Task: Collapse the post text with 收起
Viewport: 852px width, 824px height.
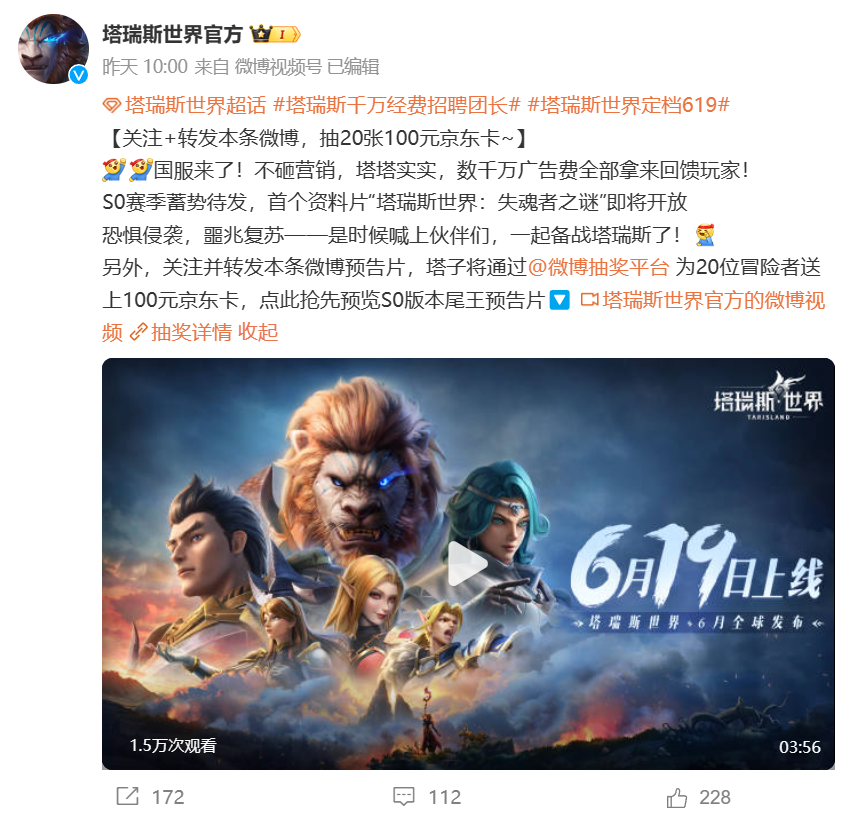Action: pos(258,332)
